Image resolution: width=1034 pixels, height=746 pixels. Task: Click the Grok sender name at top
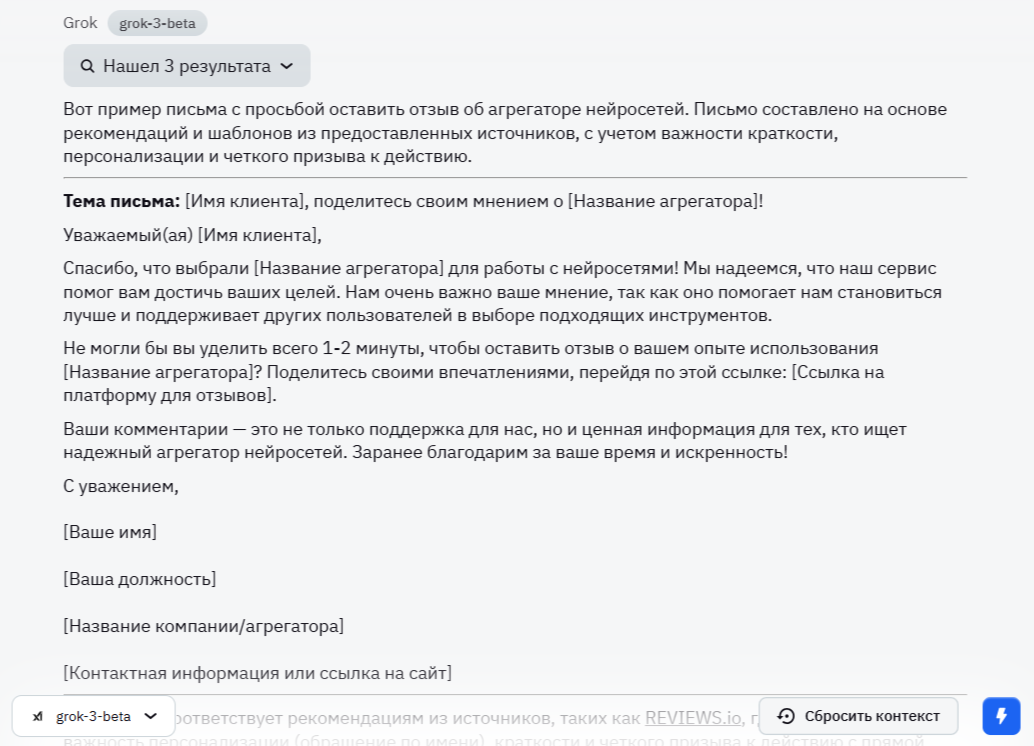pyautogui.click(x=80, y=23)
